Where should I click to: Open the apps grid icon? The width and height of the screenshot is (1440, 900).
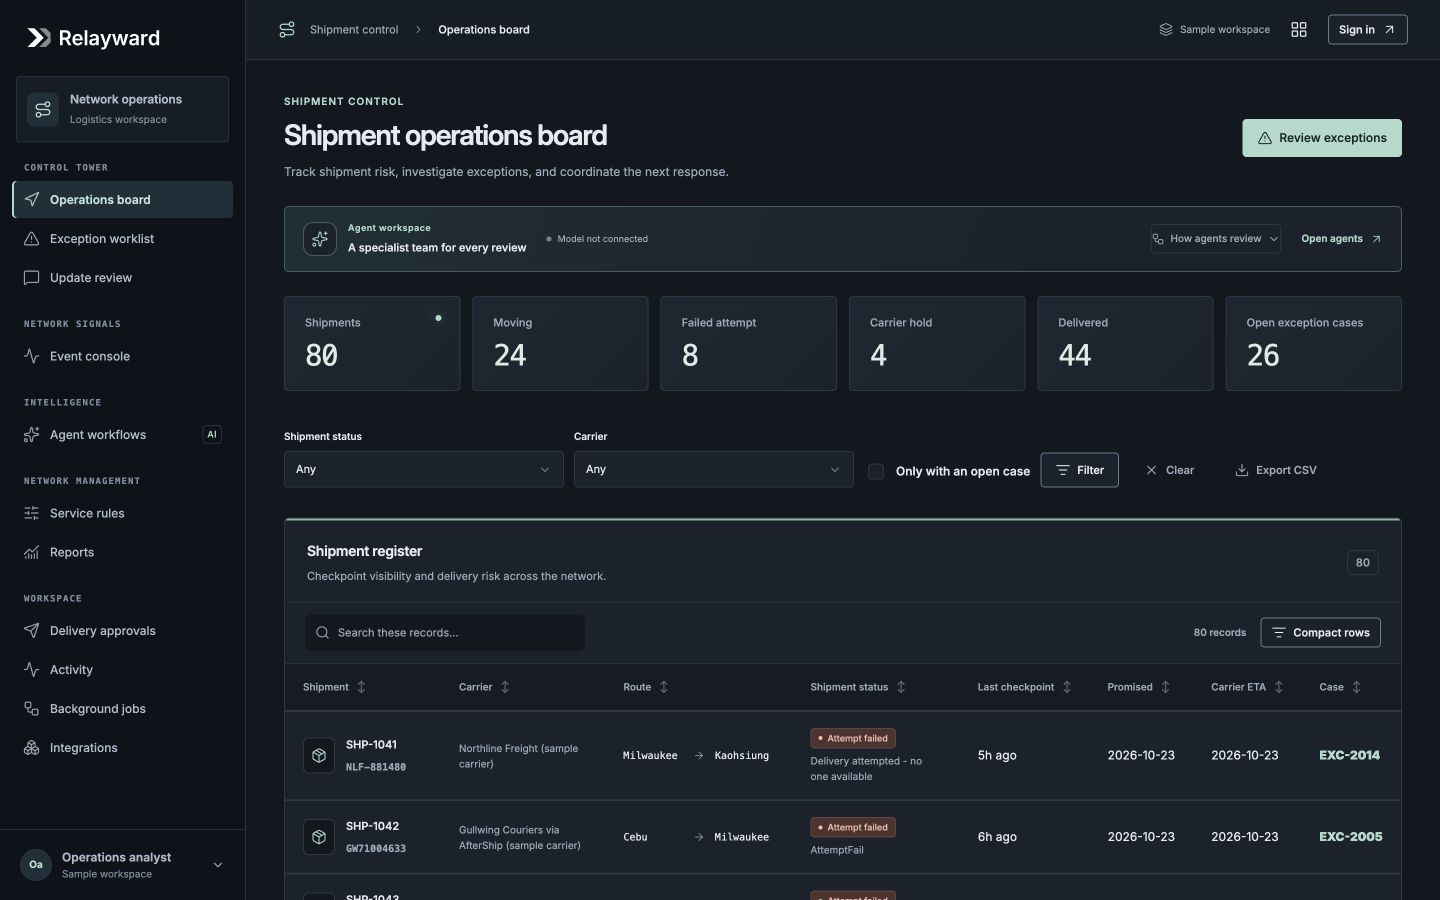(1299, 30)
